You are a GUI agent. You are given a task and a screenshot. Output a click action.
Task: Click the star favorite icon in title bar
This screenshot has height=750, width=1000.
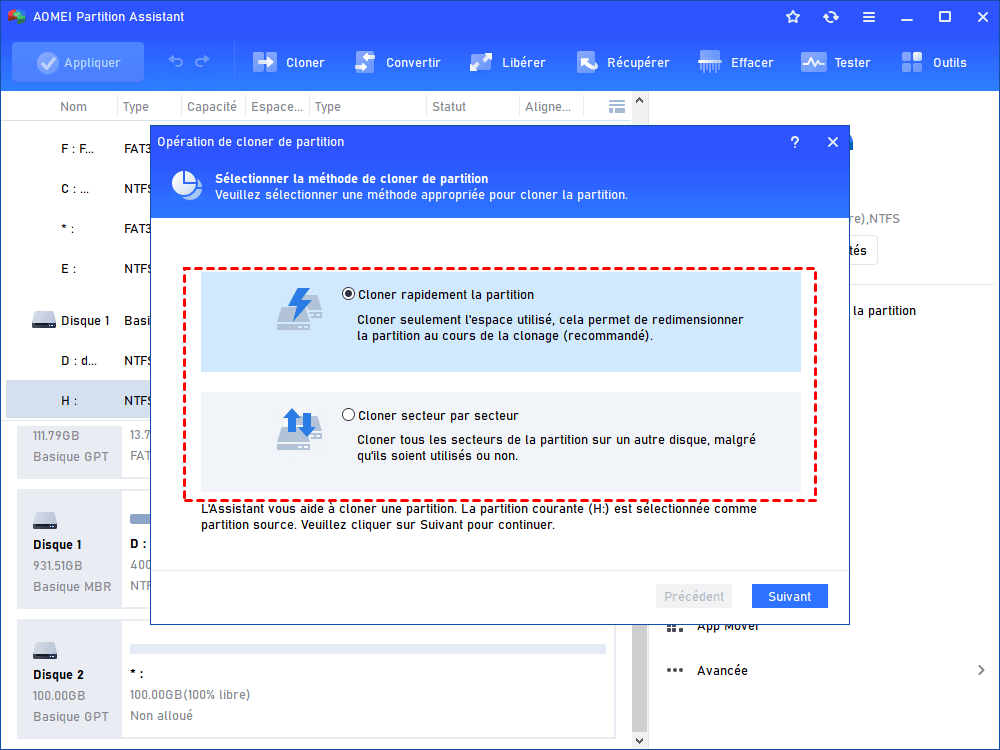pyautogui.click(x=793, y=17)
